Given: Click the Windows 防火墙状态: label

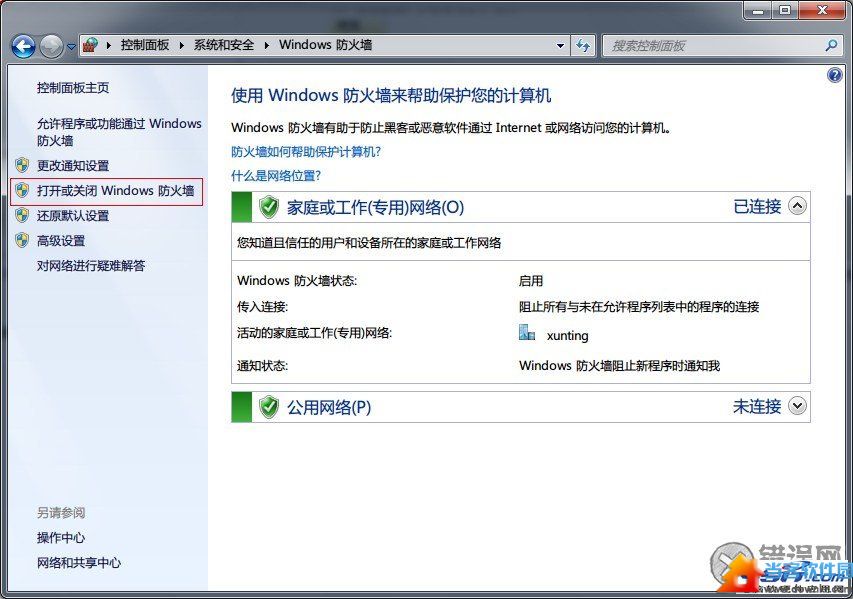Looking at the screenshot, I should [x=297, y=281].
